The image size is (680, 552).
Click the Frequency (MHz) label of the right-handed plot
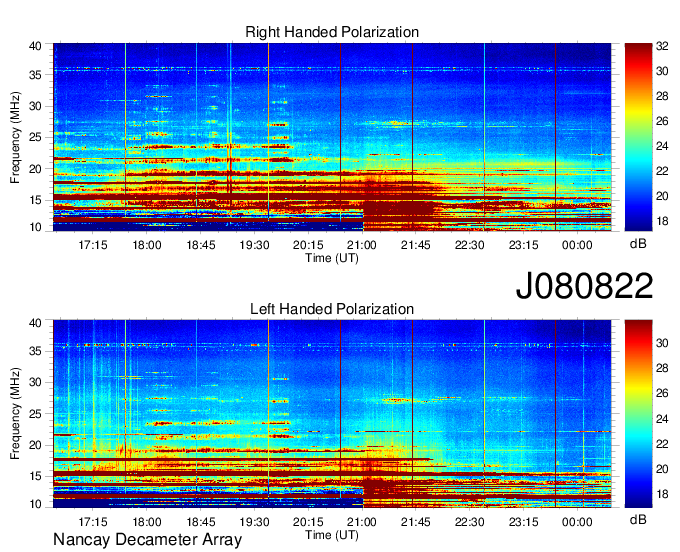click(x=15, y=137)
